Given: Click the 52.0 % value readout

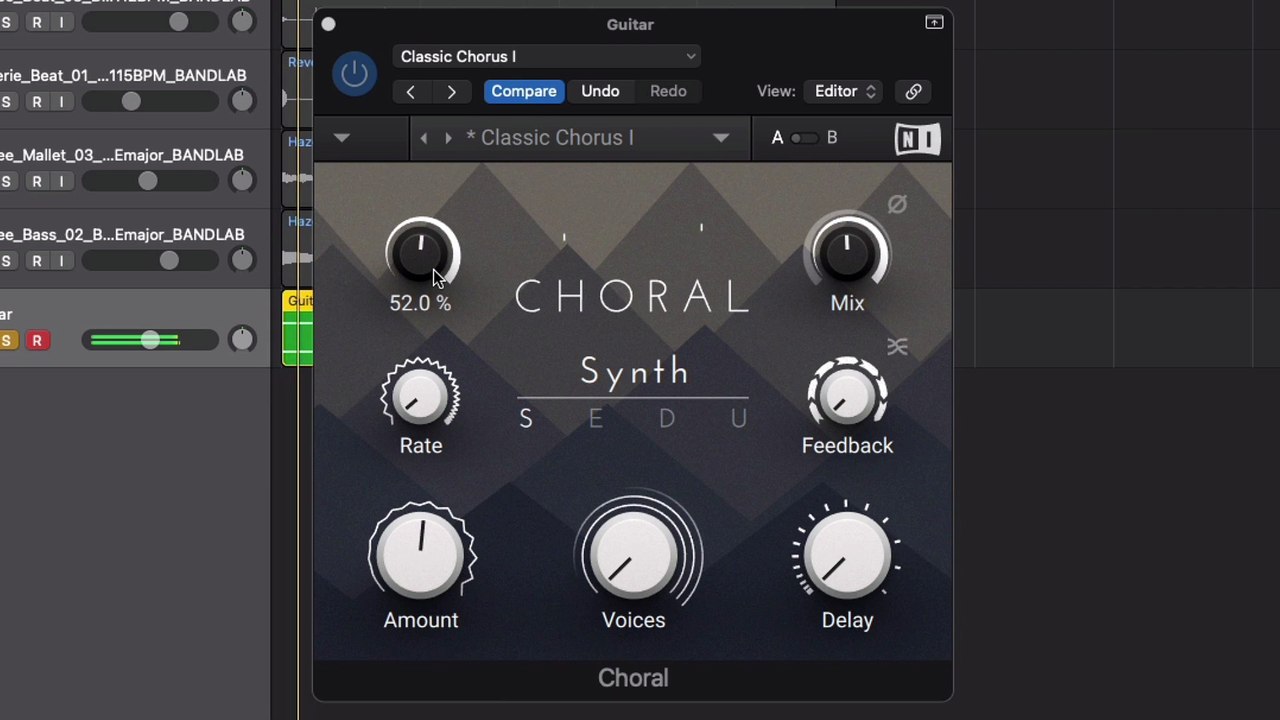Looking at the screenshot, I should pos(420,303).
